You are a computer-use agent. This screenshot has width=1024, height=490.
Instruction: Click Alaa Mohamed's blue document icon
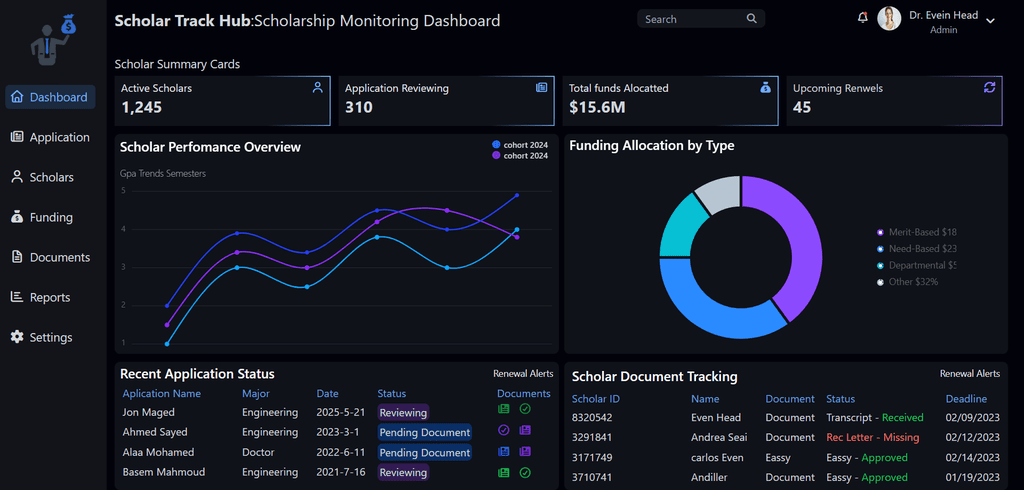tap(504, 451)
